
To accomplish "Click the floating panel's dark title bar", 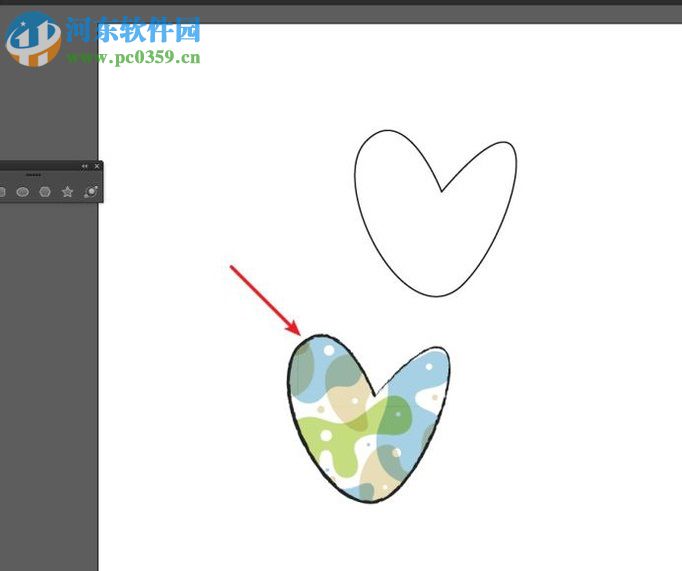I will pos(40,166).
